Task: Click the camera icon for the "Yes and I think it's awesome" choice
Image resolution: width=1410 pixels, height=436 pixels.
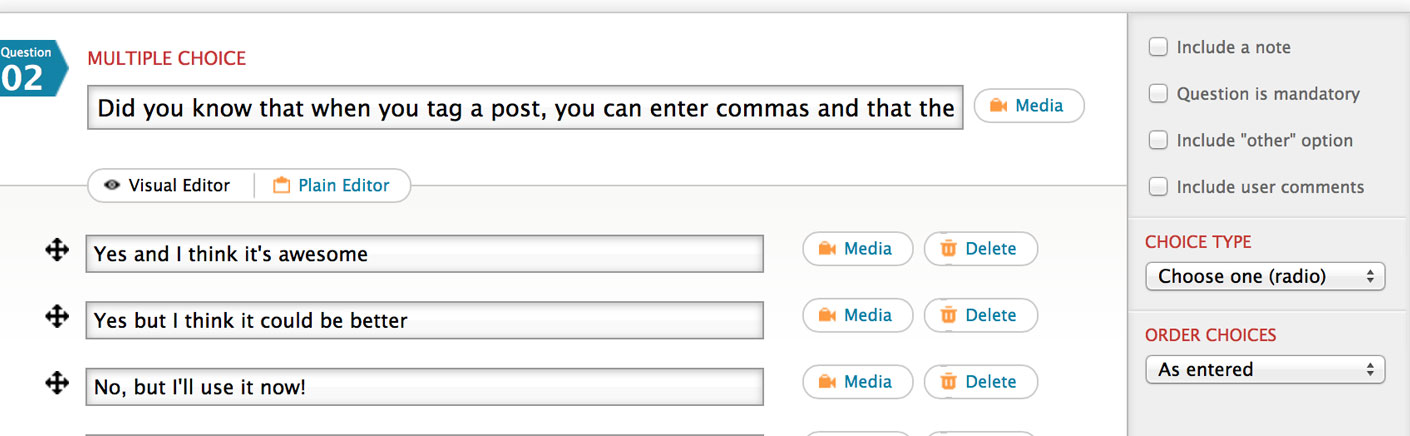Action: 827,249
